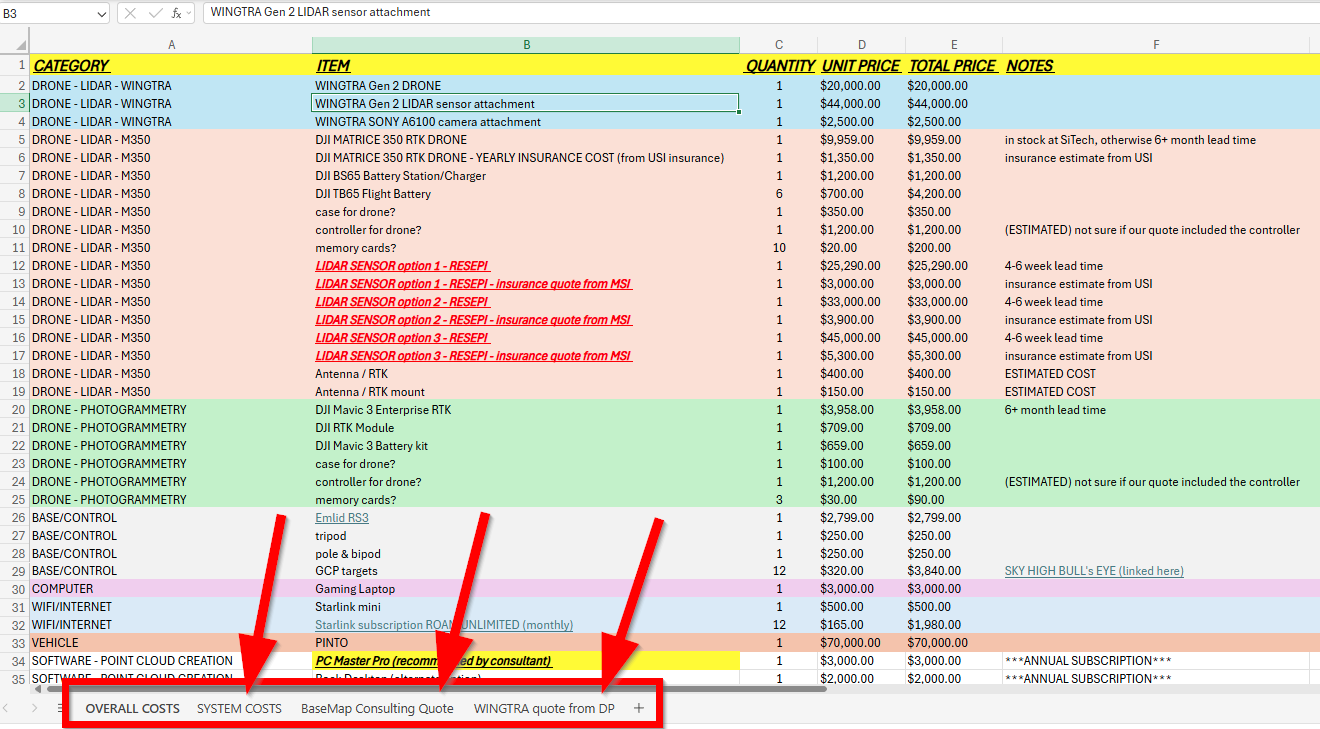Open the Insert Function fx button

(176, 13)
